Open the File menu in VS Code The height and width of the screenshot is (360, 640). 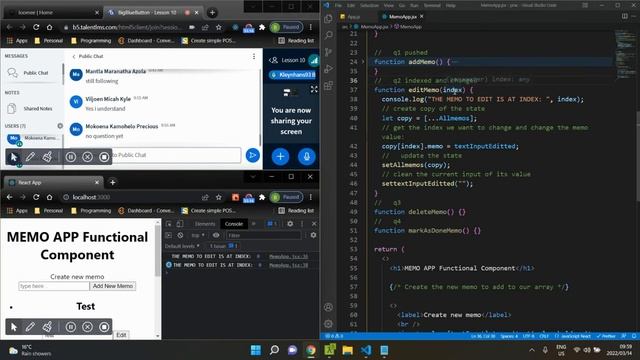point(338,5)
